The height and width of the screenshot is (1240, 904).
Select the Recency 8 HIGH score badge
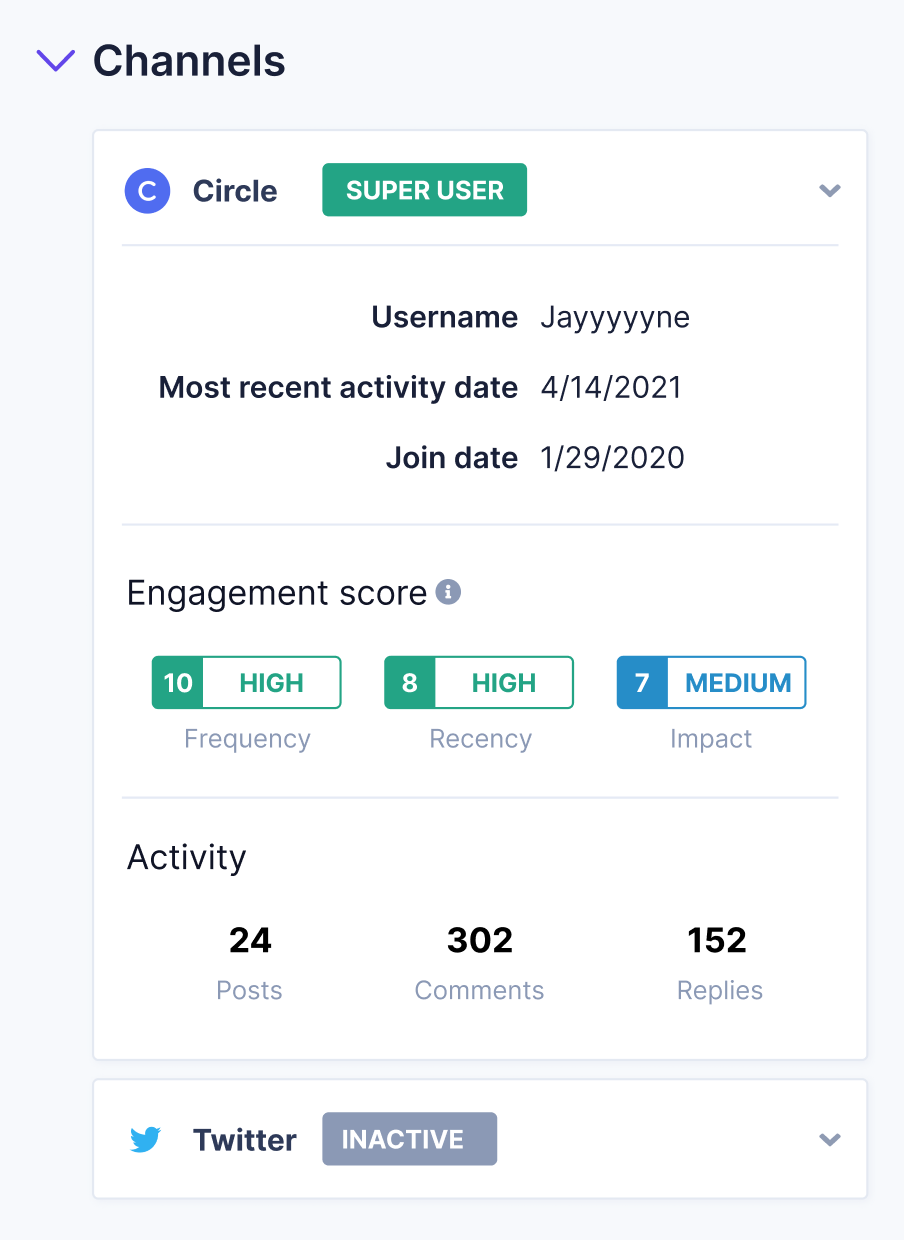click(479, 683)
